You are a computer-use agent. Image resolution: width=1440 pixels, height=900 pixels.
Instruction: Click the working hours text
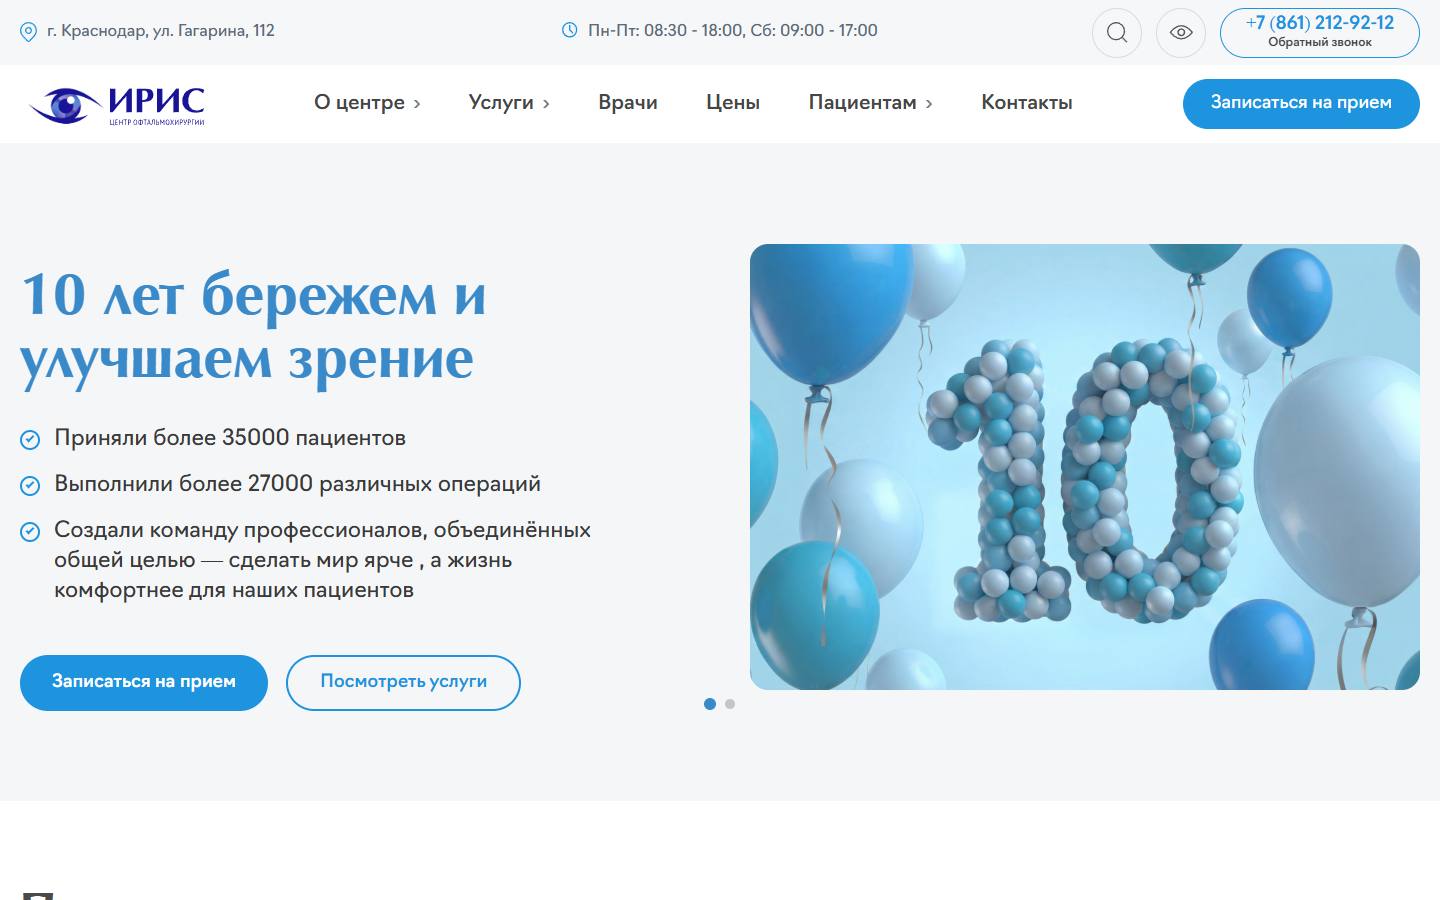pos(733,30)
